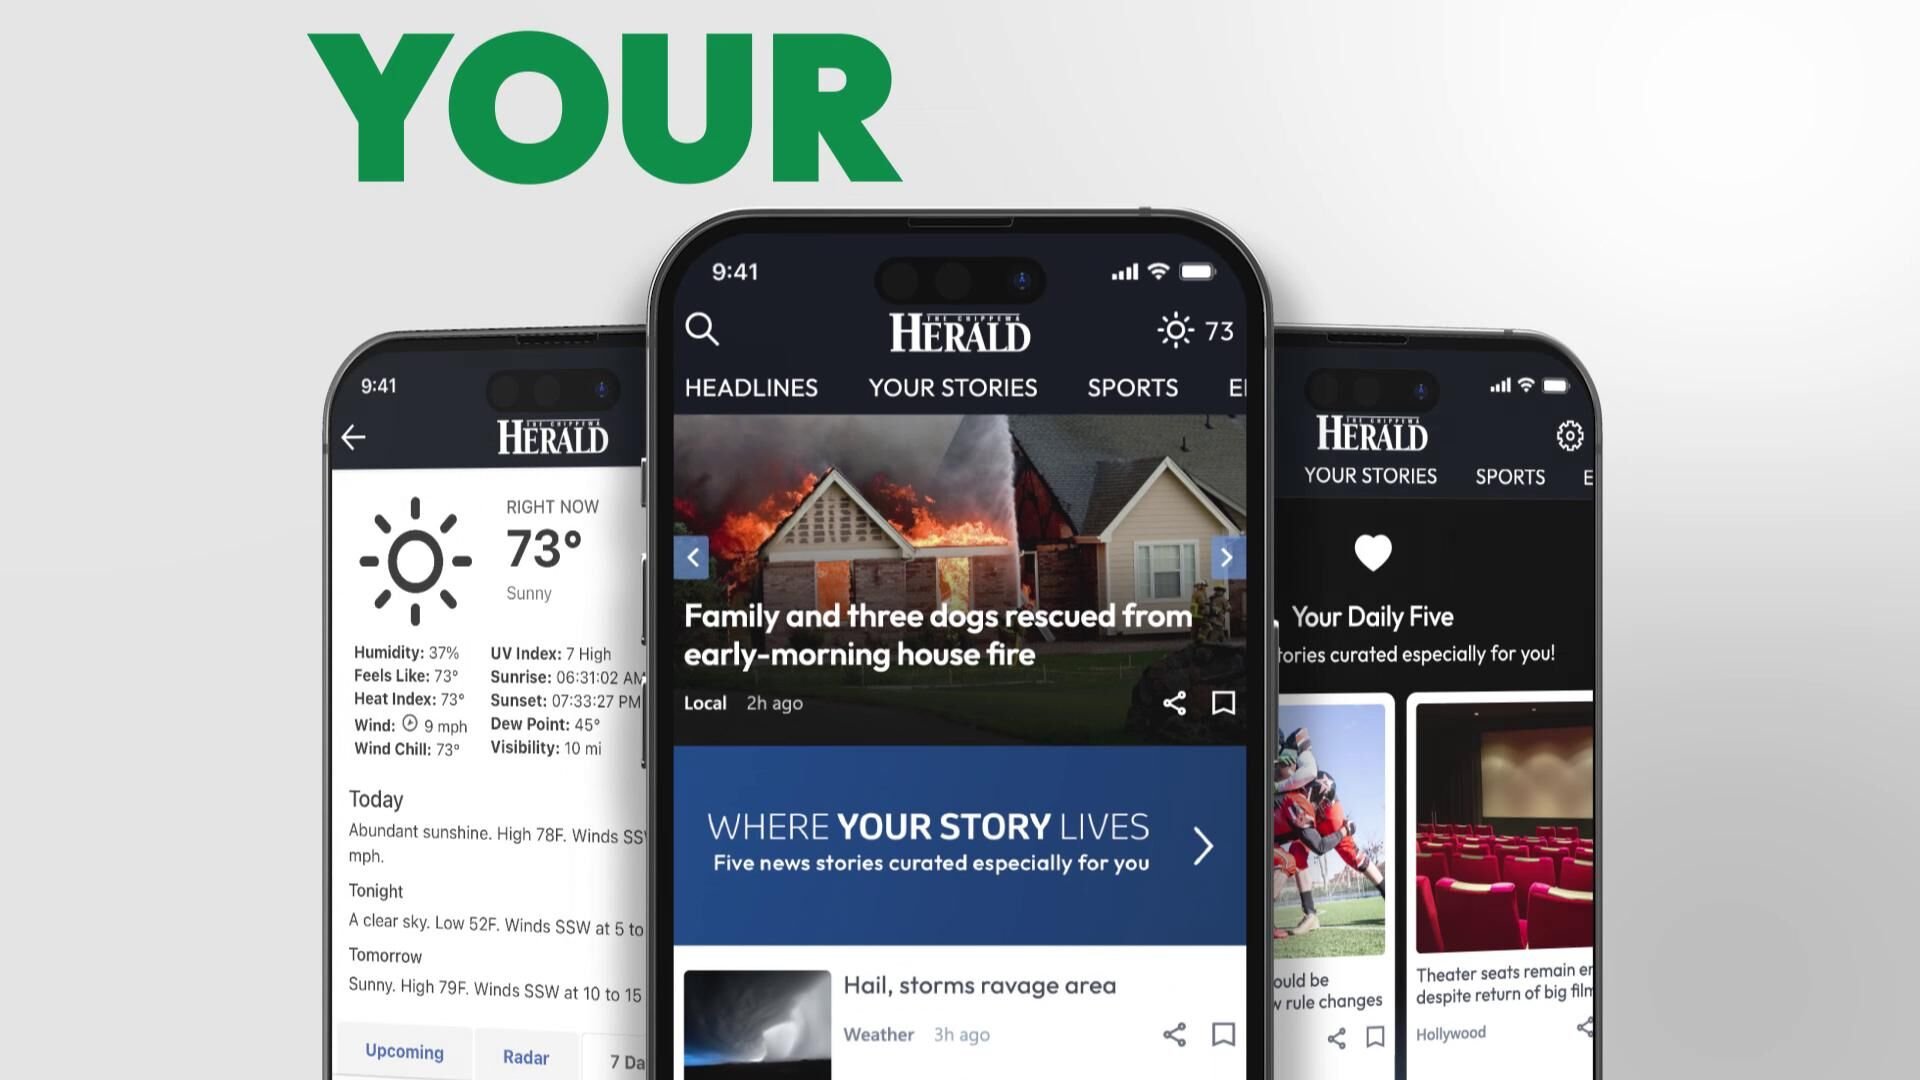The width and height of the screenshot is (1920, 1080).
Task: Expand the YOUR STORIES navigation tab
Action: point(952,386)
